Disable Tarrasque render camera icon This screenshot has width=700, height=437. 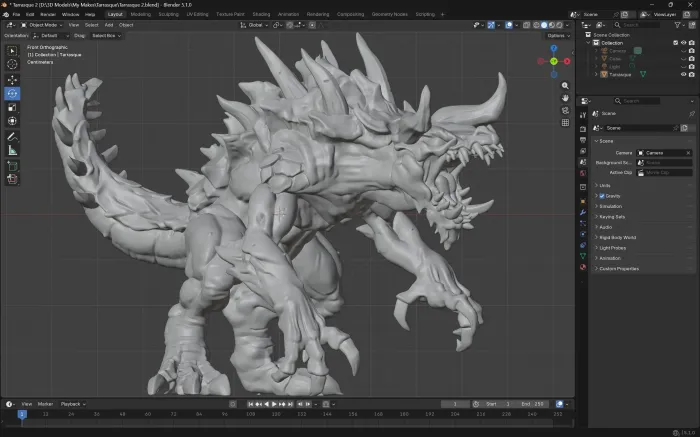click(x=692, y=75)
